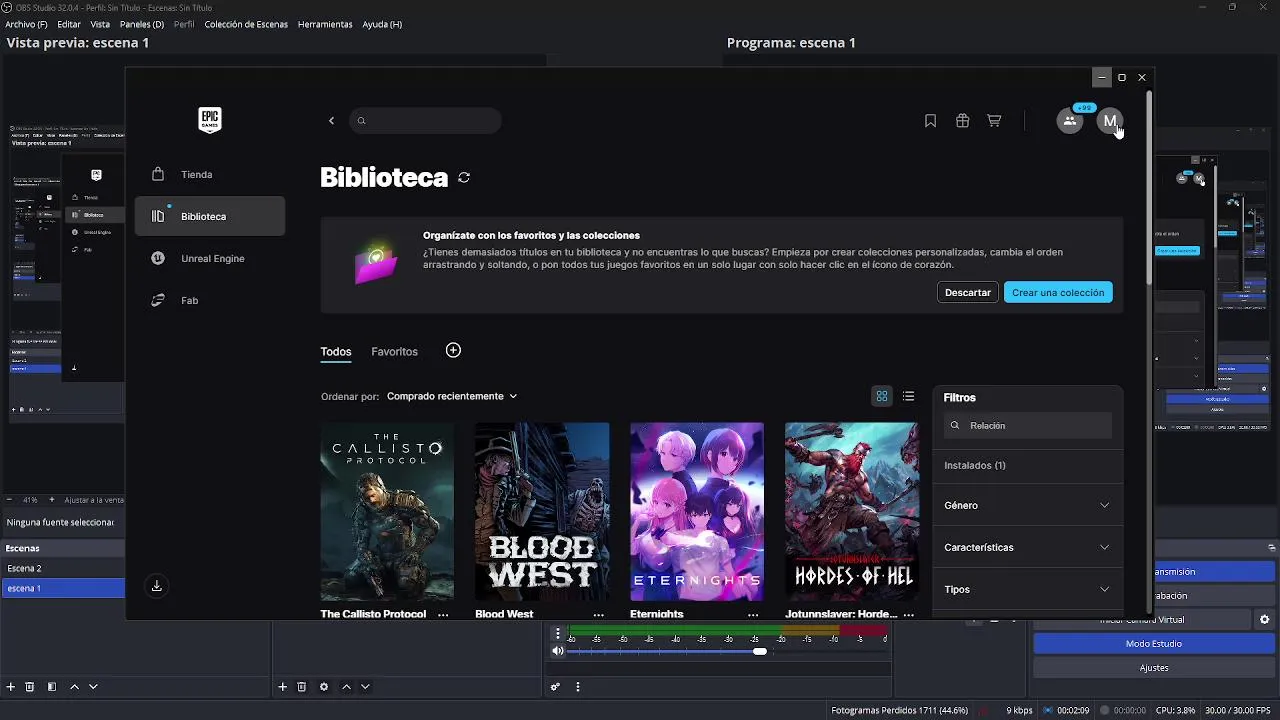This screenshot has height=720, width=1280.
Task: Open Editar menu in OBS
Action: pyautogui.click(x=69, y=24)
